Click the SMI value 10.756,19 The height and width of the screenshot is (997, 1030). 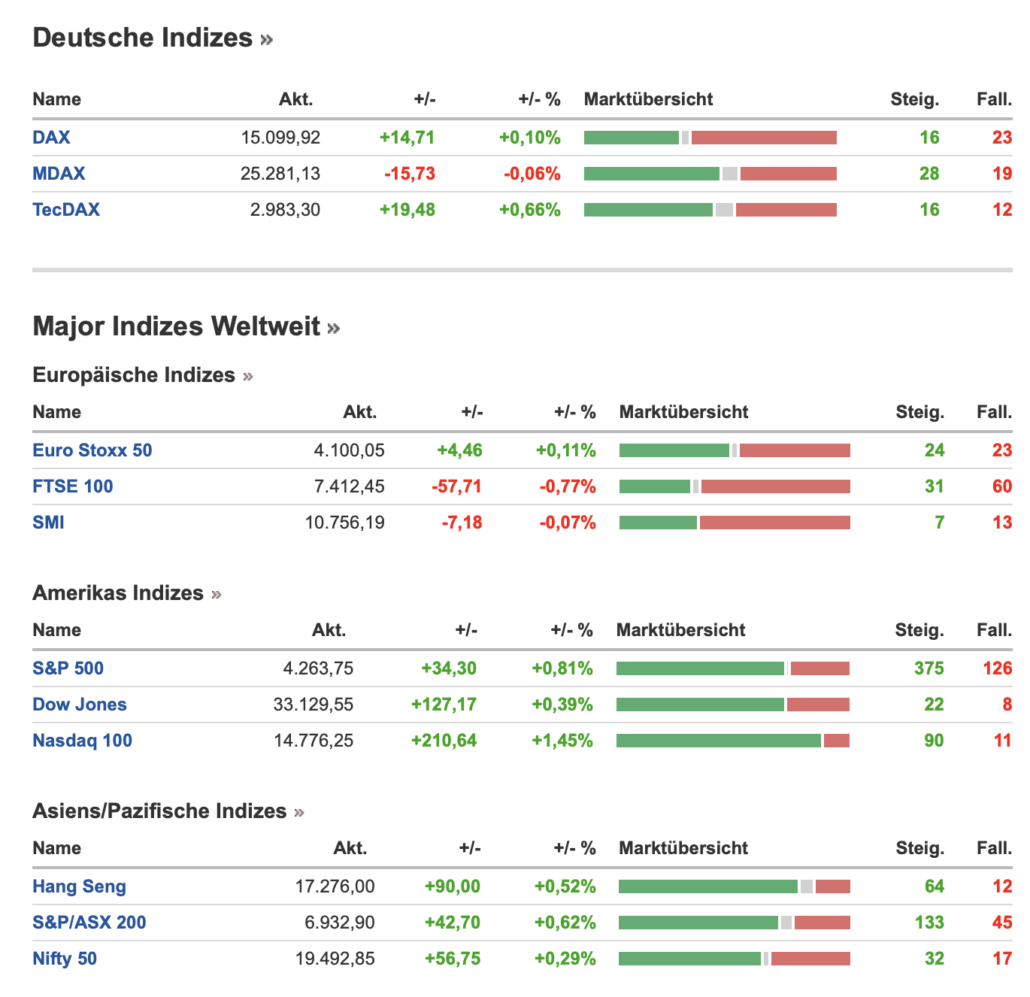(x=345, y=522)
